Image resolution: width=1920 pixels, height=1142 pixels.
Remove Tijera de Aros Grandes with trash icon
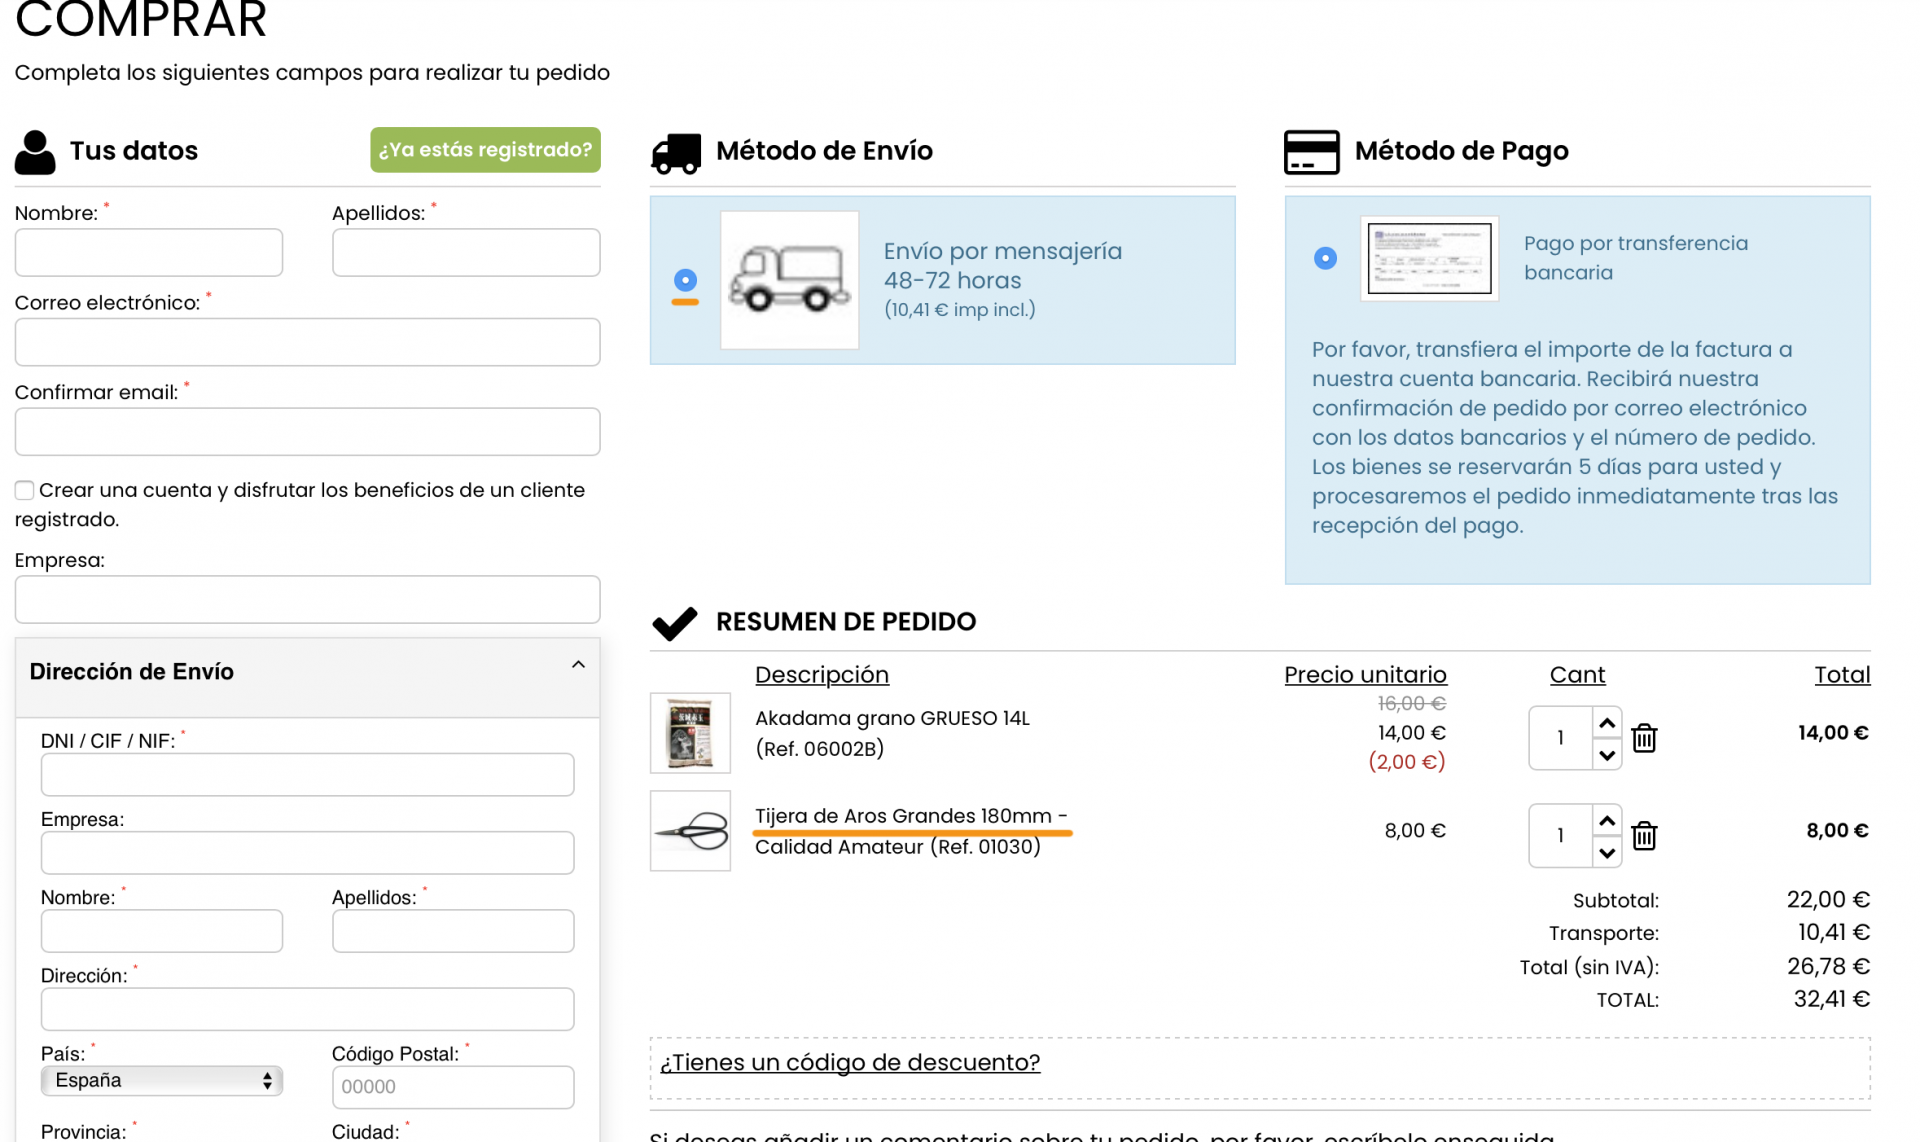pyautogui.click(x=1644, y=835)
